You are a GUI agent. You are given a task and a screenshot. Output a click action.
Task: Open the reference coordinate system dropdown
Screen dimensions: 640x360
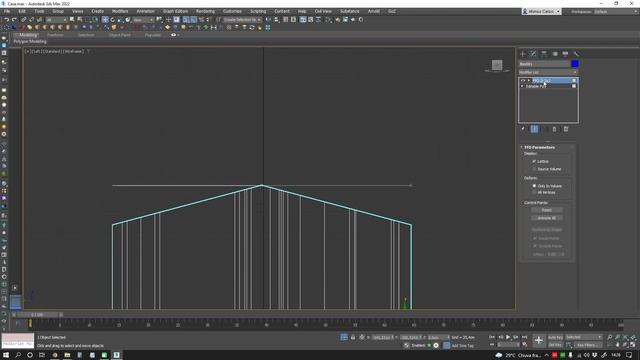pyautogui.click(x=143, y=20)
